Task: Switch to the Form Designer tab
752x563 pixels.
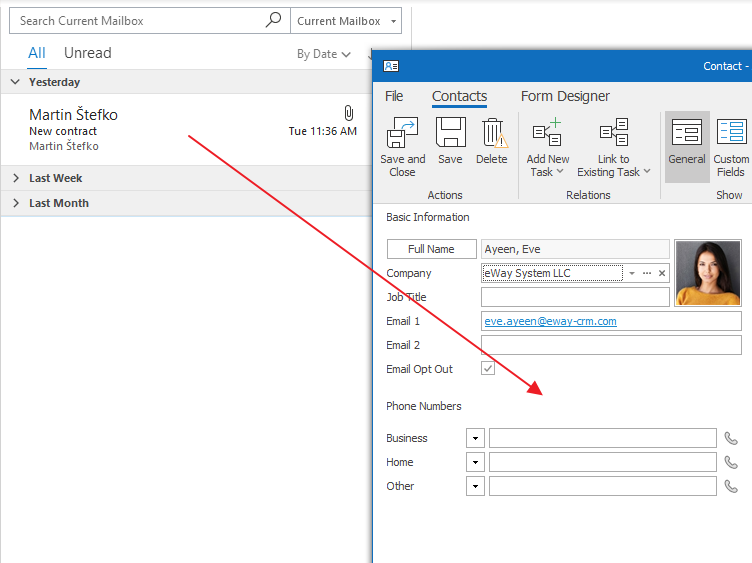Action: click(x=565, y=96)
